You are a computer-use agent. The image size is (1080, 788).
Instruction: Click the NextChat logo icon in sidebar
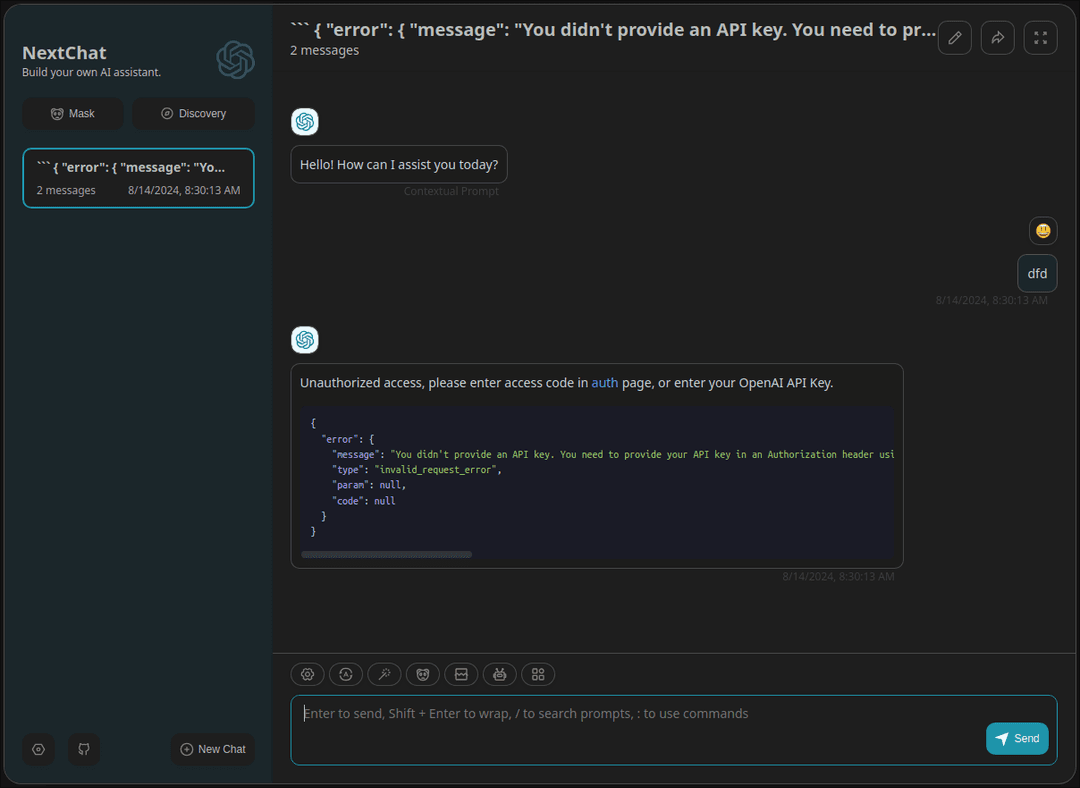(x=236, y=59)
